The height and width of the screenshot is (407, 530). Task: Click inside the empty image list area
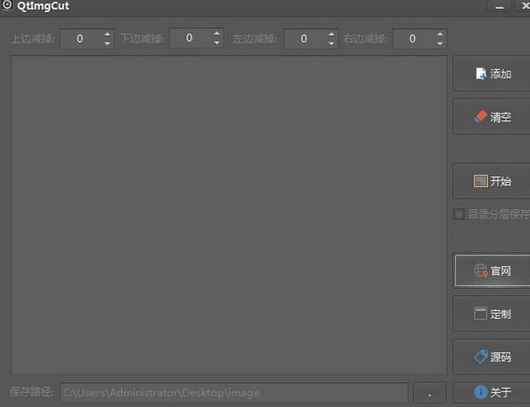[x=228, y=215]
